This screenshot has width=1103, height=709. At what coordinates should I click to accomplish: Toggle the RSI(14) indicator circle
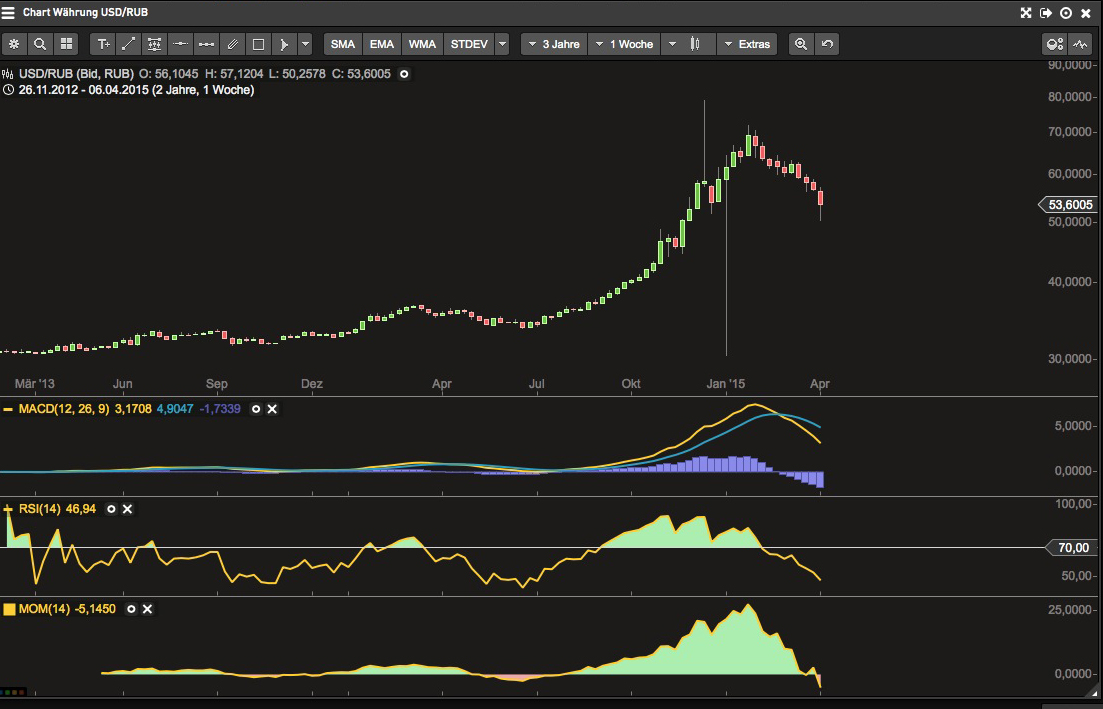pos(111,509)
